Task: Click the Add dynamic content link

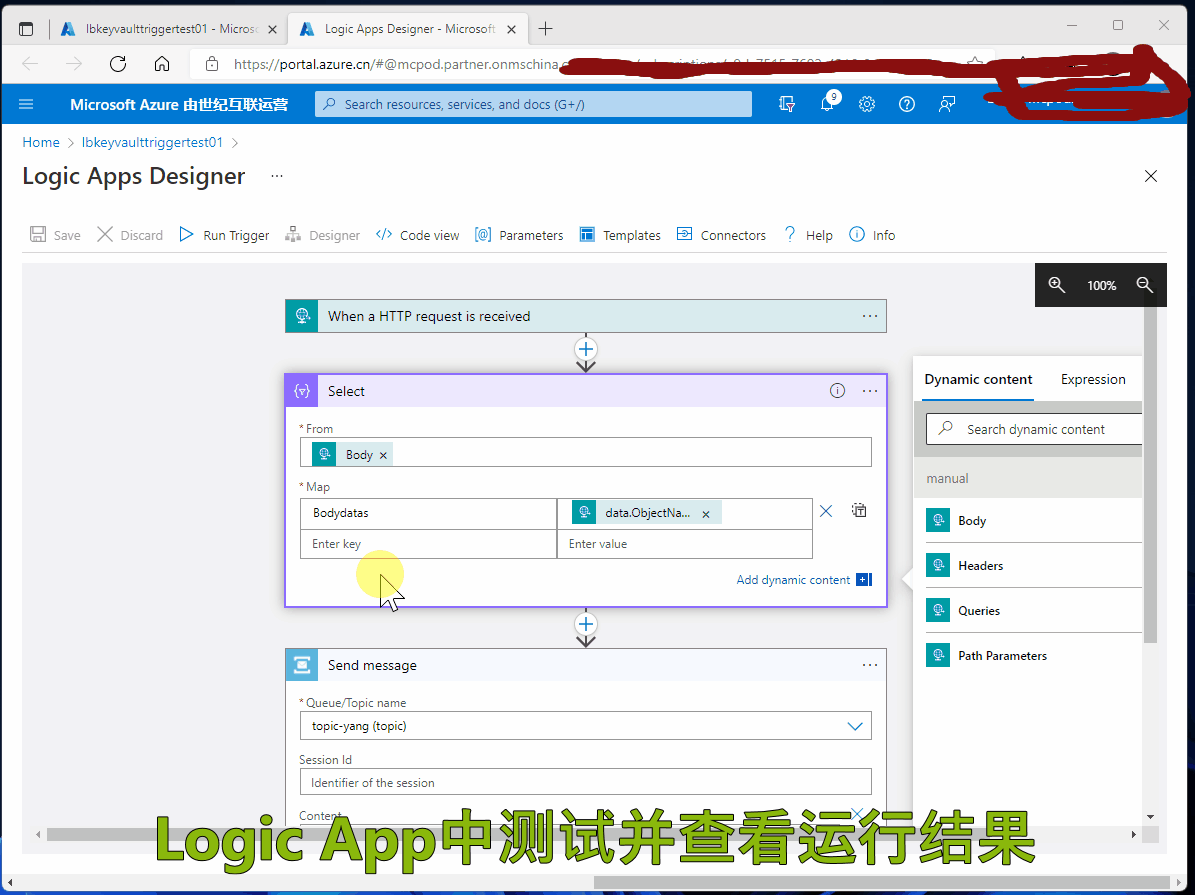Action: [793, 580]
